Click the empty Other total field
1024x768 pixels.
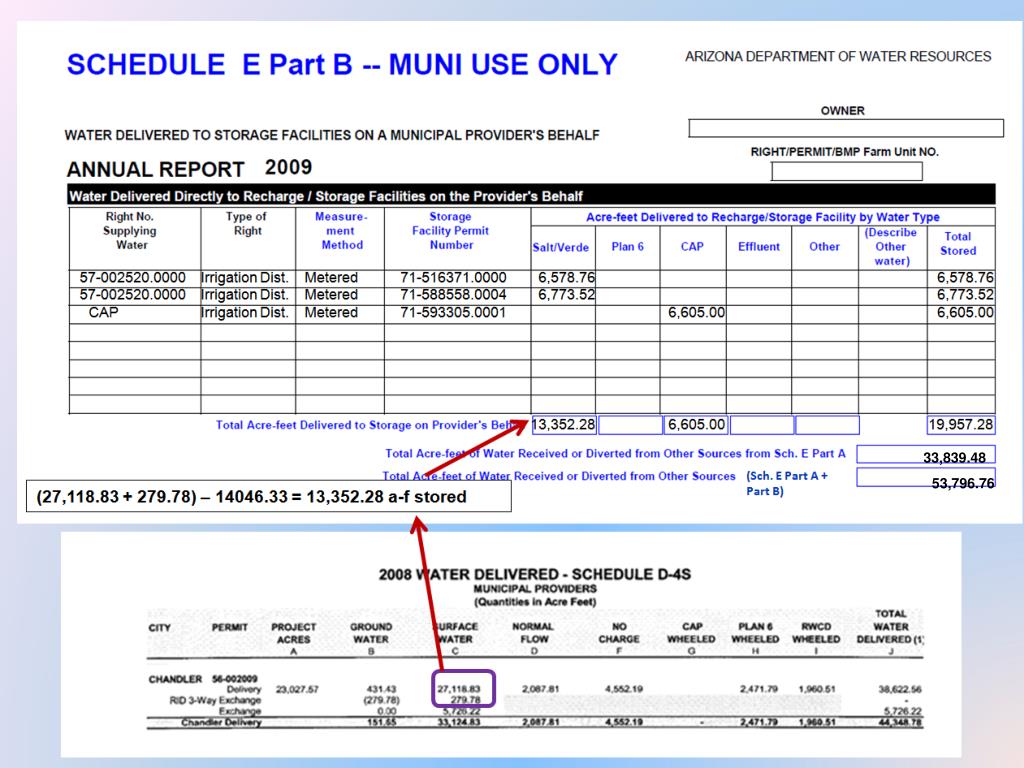827,425
